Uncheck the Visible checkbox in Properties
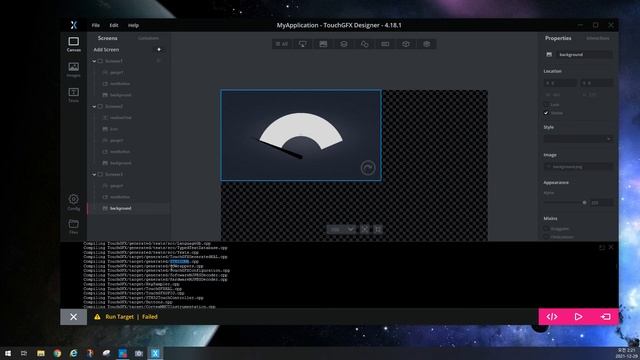Screen dimensions: 640x360 (x=546, y=113)
